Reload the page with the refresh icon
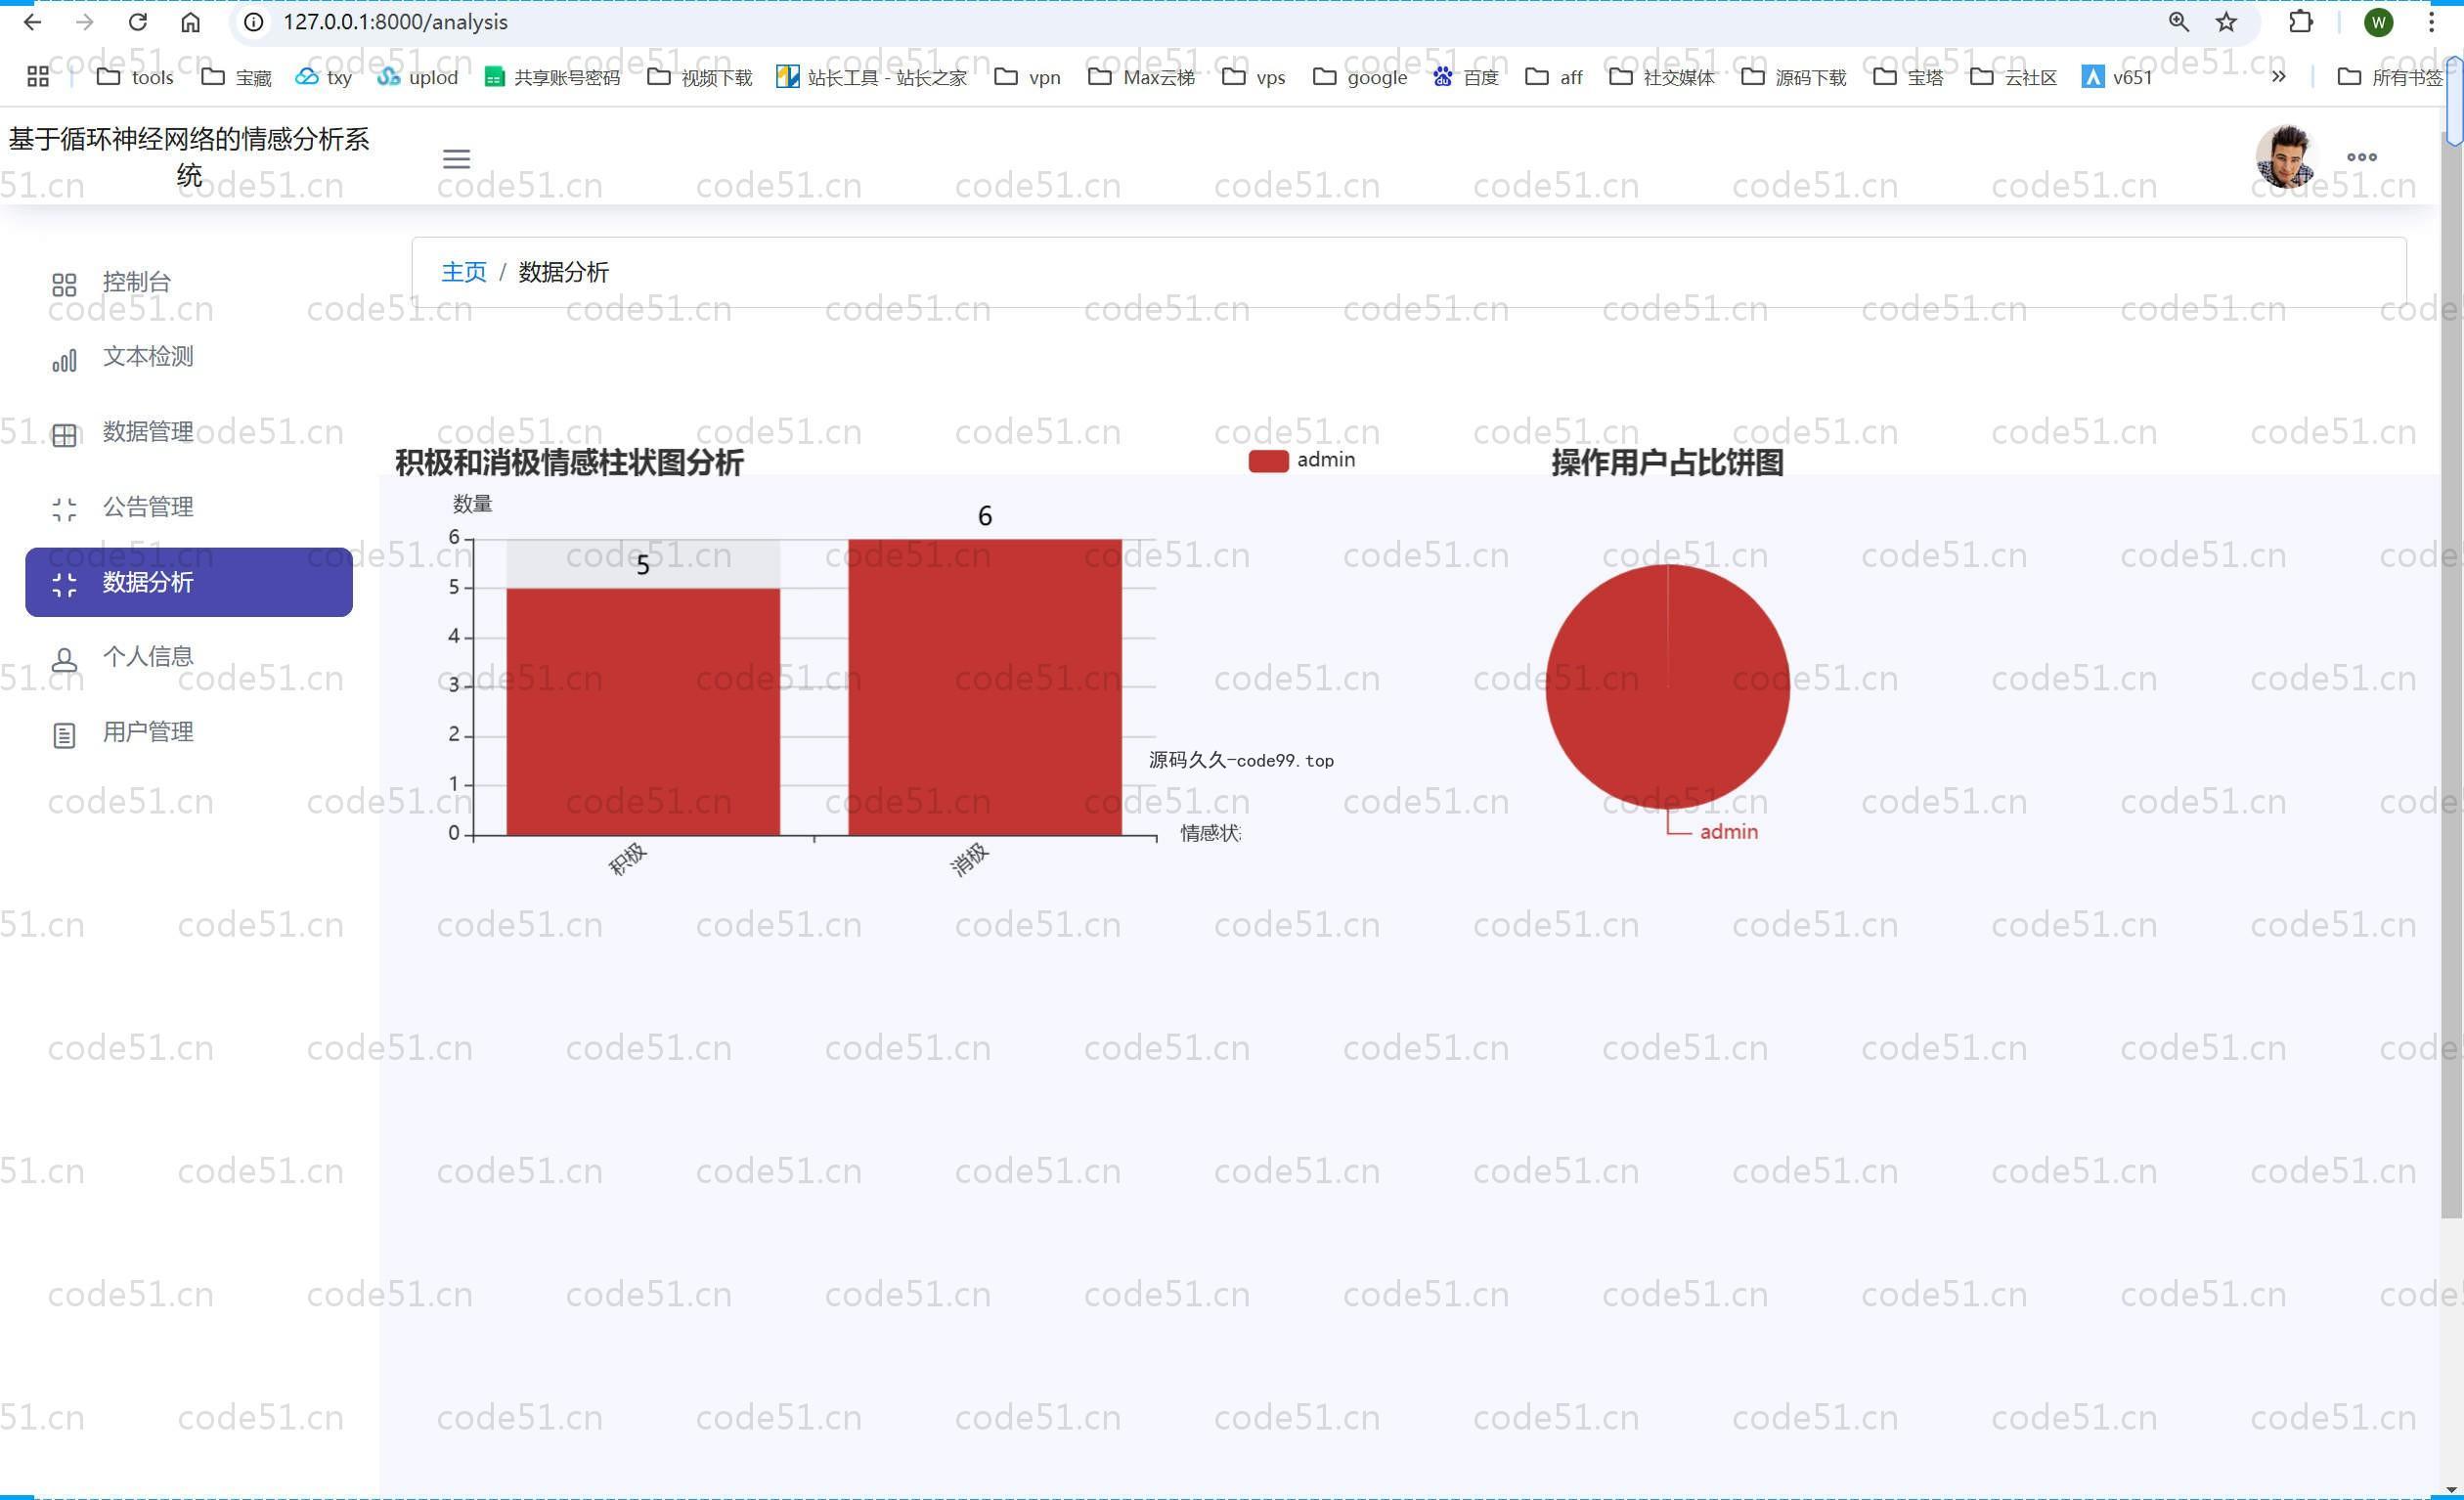The image size is (2464, 1500). 138,22
